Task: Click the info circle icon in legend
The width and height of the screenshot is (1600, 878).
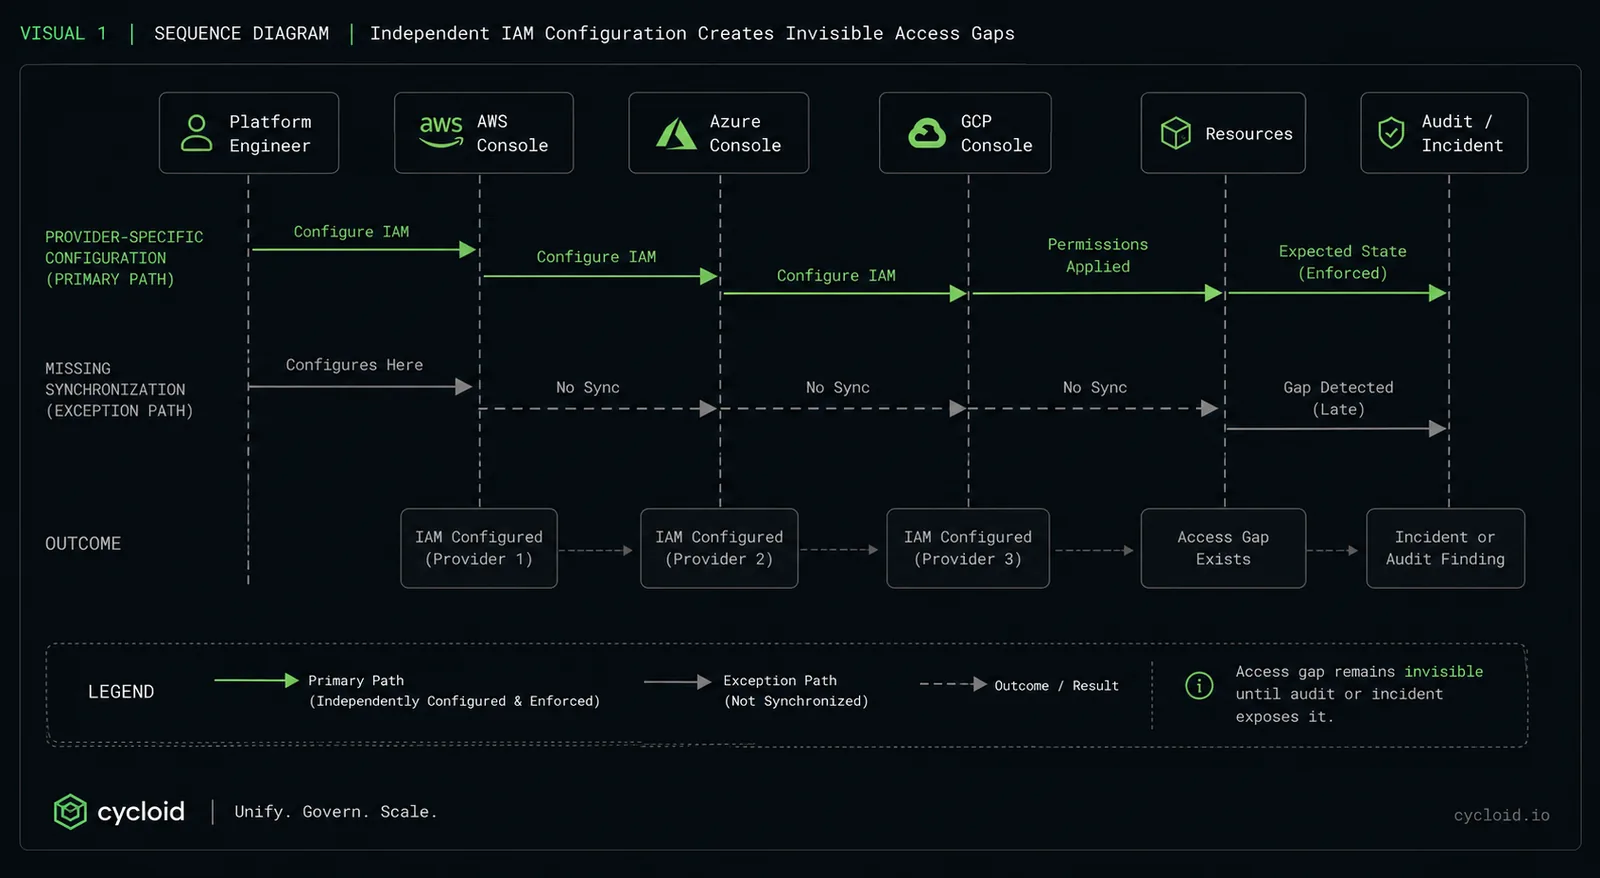Action: (1199, 685)
